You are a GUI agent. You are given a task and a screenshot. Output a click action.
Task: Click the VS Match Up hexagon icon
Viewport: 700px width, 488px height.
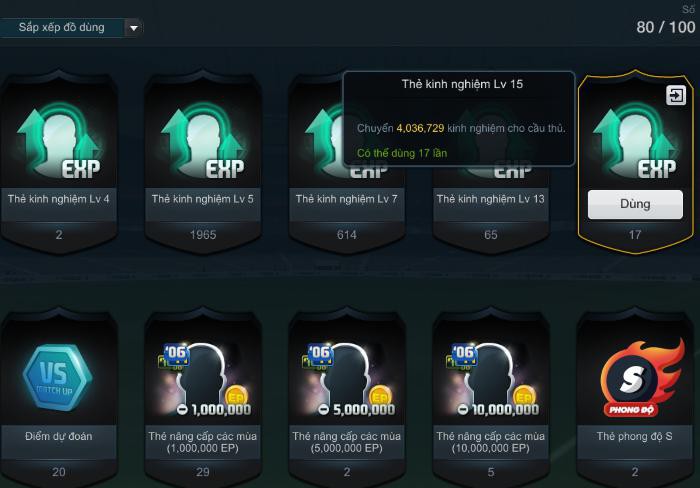coord(58,377)
